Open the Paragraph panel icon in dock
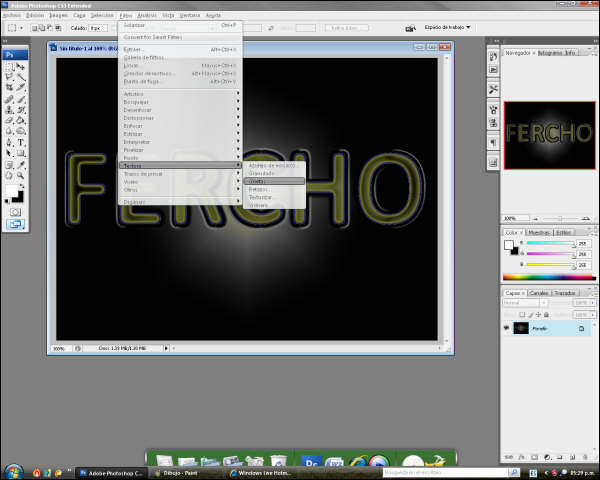 (x=493, y=143)
